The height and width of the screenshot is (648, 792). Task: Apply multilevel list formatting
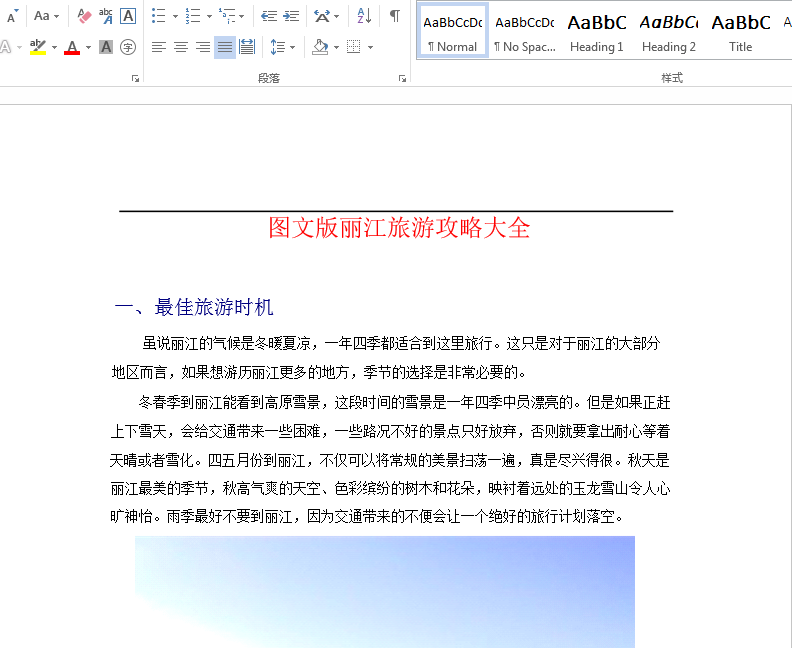point(227,16)
